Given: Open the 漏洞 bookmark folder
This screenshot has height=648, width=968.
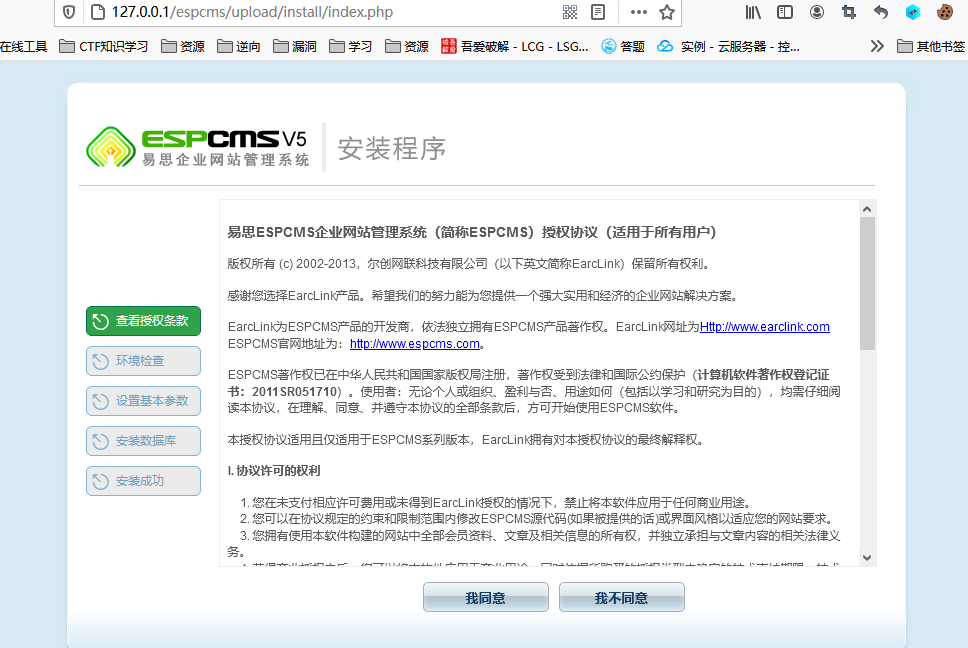Looking at the screenshot, I should tap(295, 46).
